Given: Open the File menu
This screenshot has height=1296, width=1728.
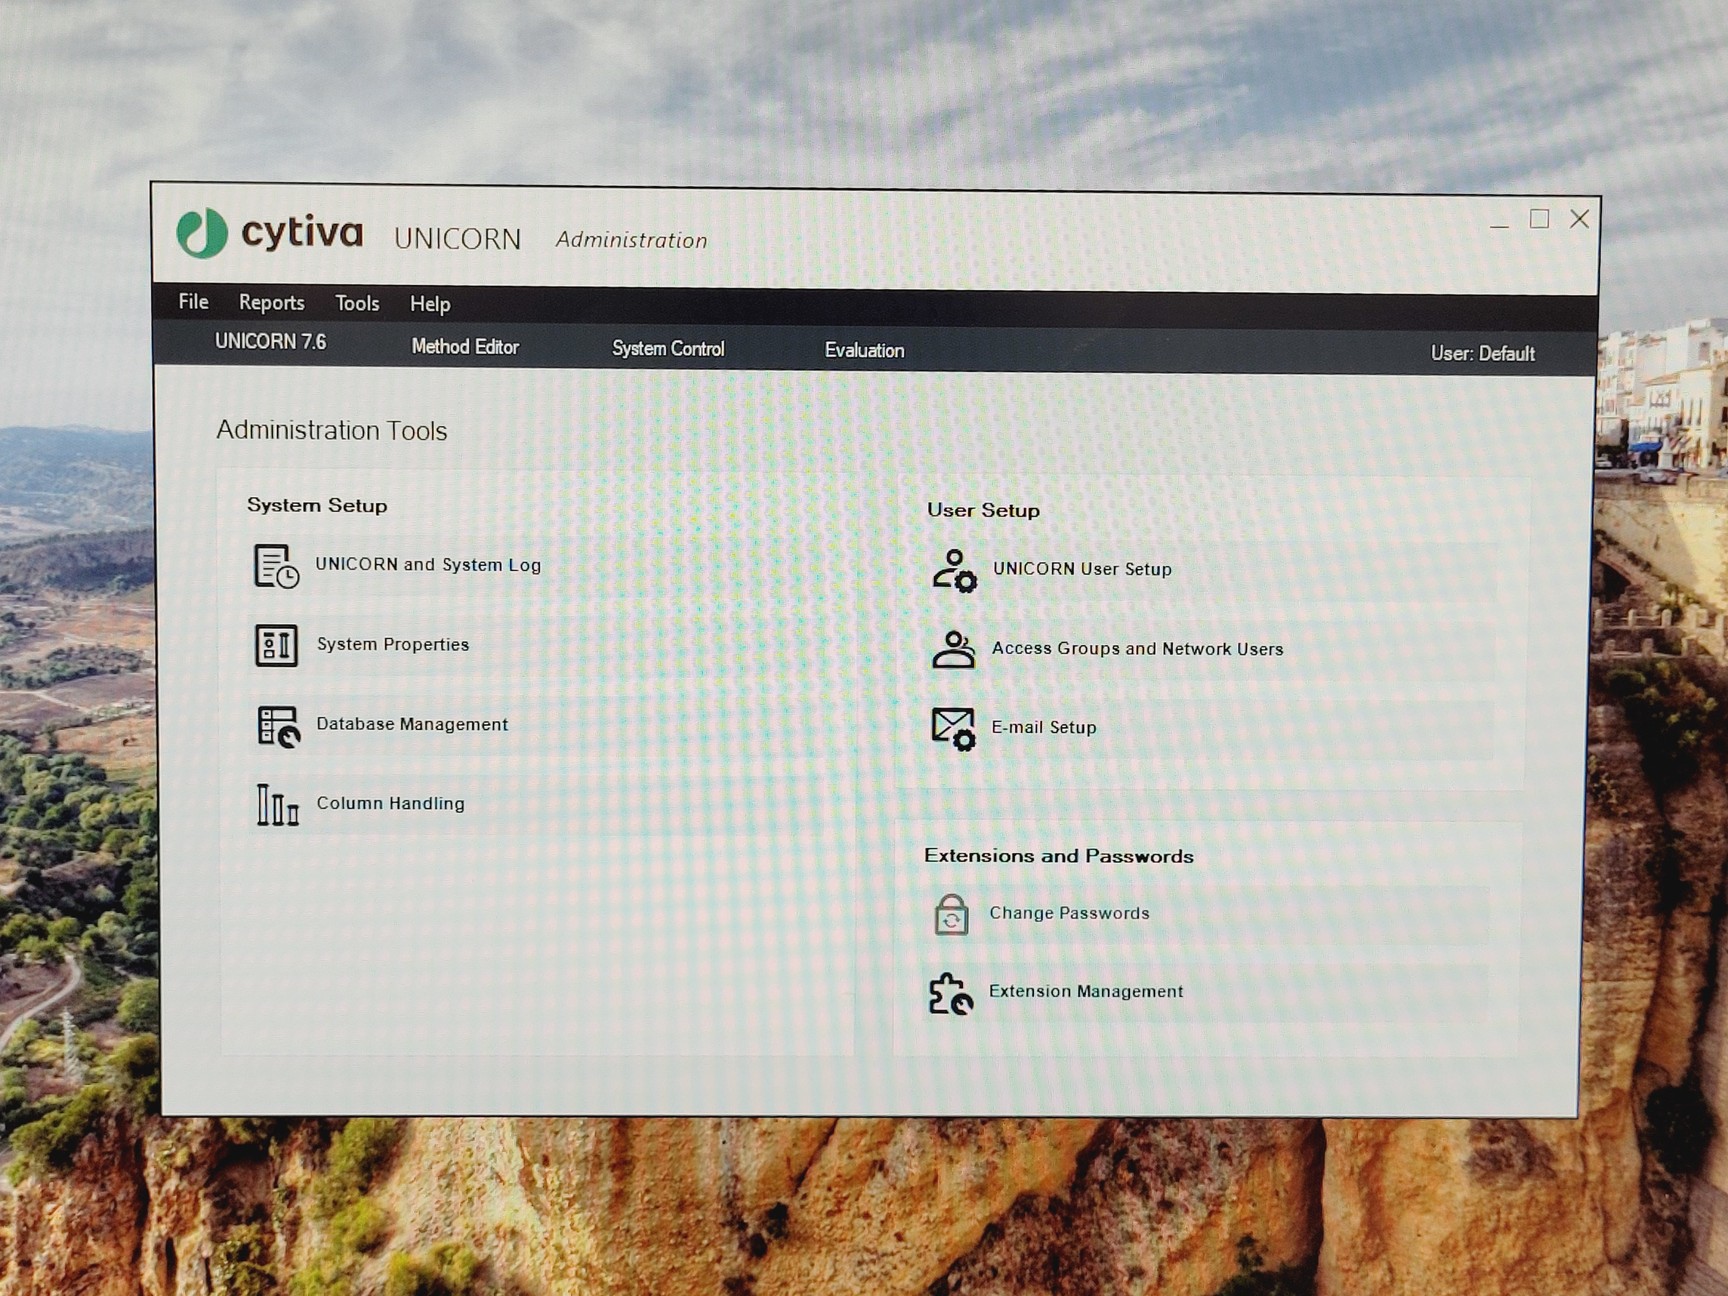Looking at the screenshot, I should [193, 302].
